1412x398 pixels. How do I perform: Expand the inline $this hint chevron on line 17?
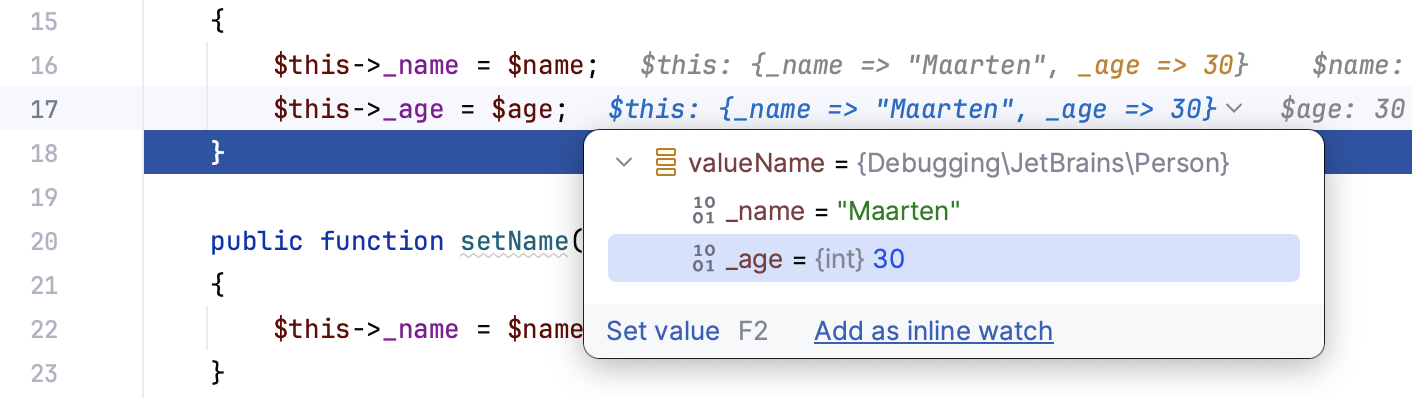coord(1233,108)
